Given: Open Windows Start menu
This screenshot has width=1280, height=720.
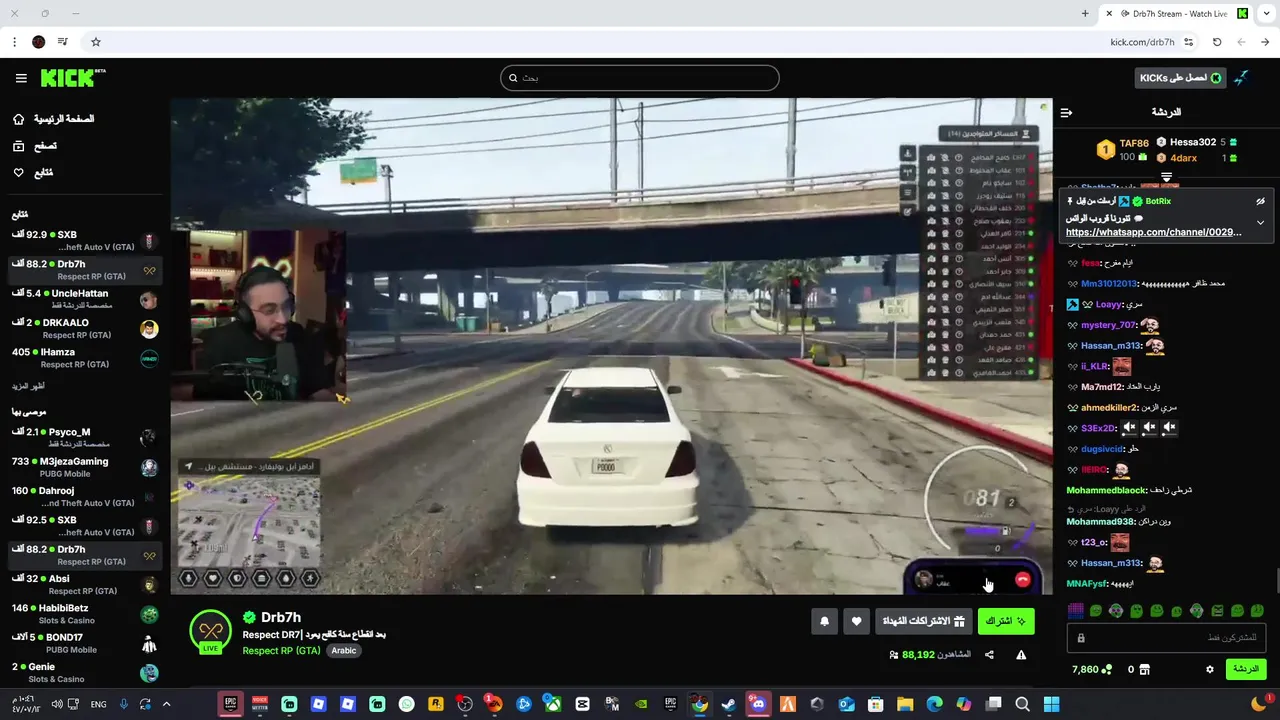Looking at the screenshot, I should point(1051,704).
